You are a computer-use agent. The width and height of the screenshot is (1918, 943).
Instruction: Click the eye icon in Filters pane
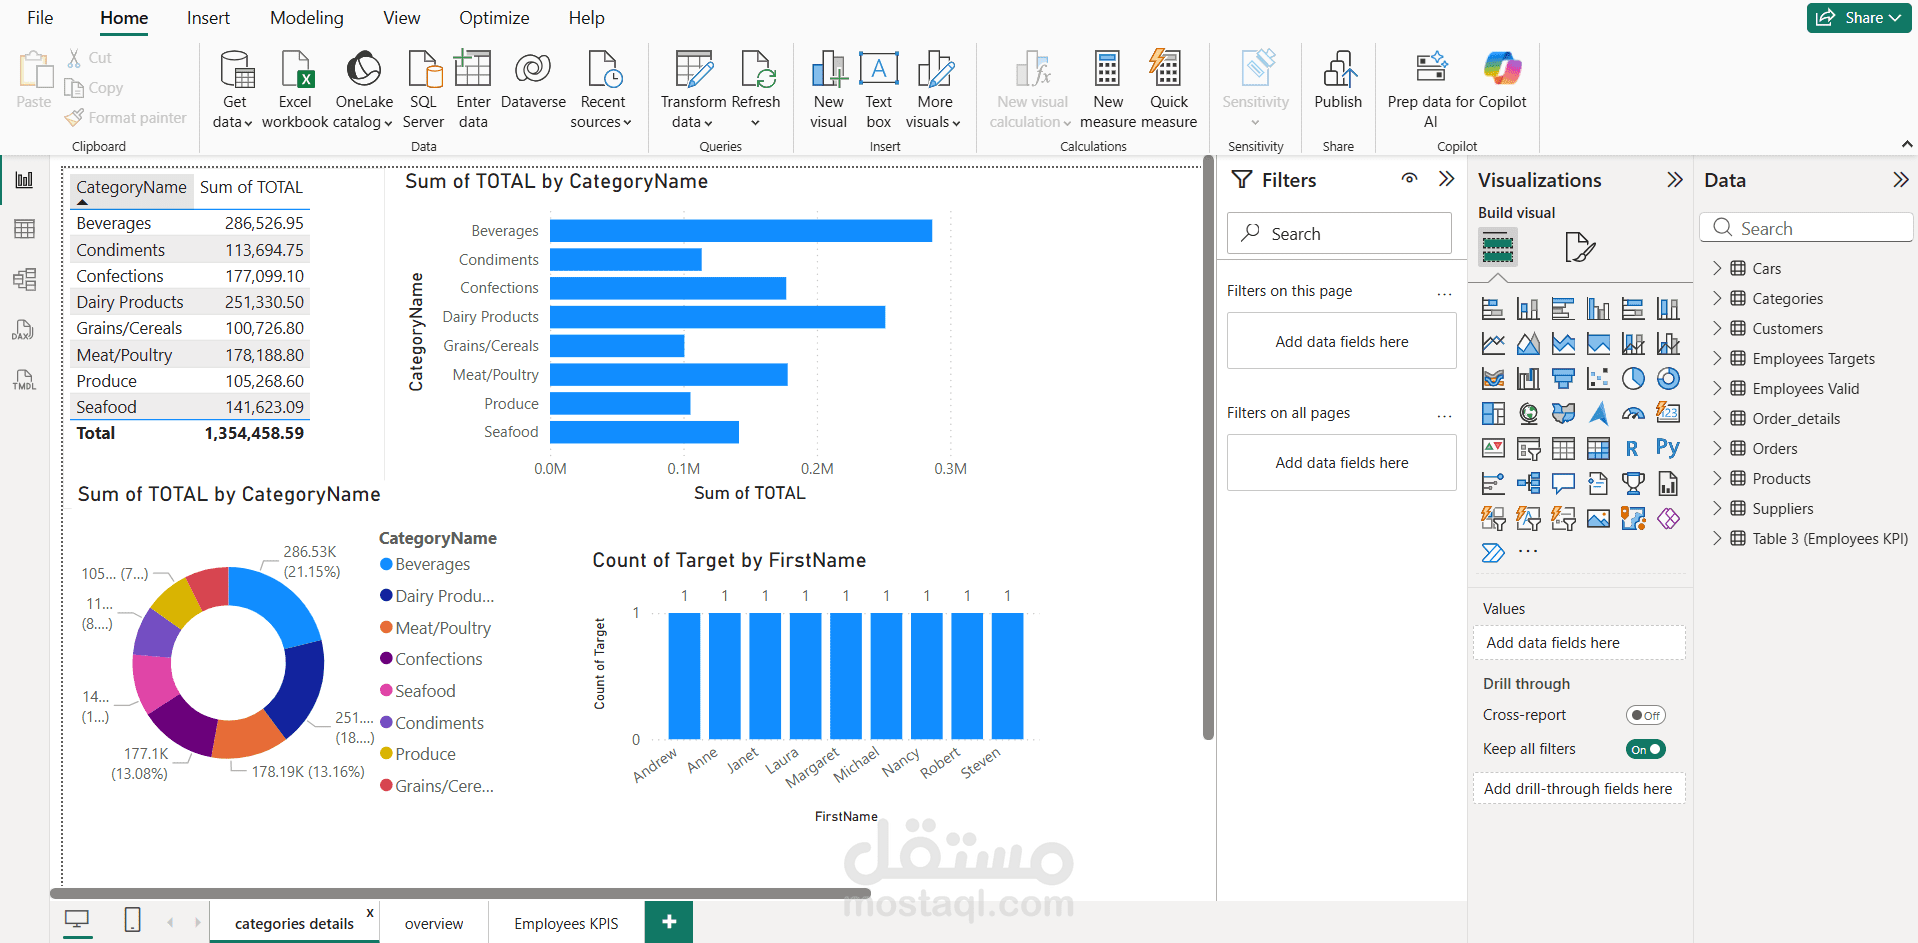coord(1409,179)
